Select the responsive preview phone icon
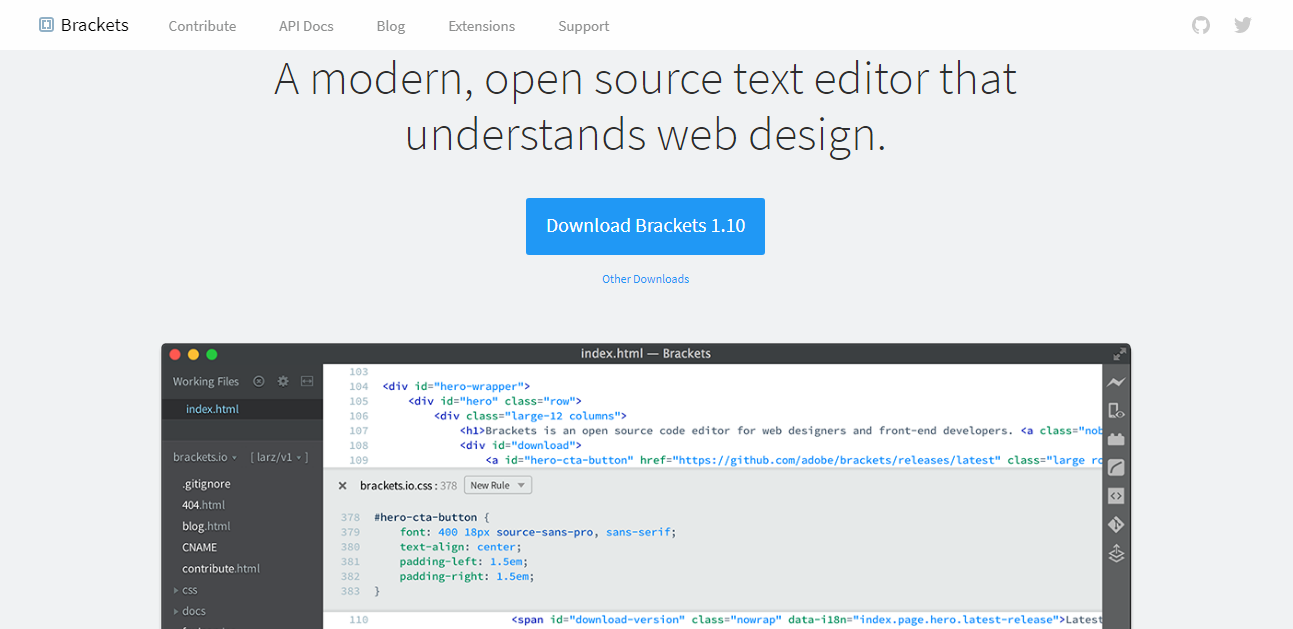The width and height of the screenshot is (1293, 629). coord(1115,410)
